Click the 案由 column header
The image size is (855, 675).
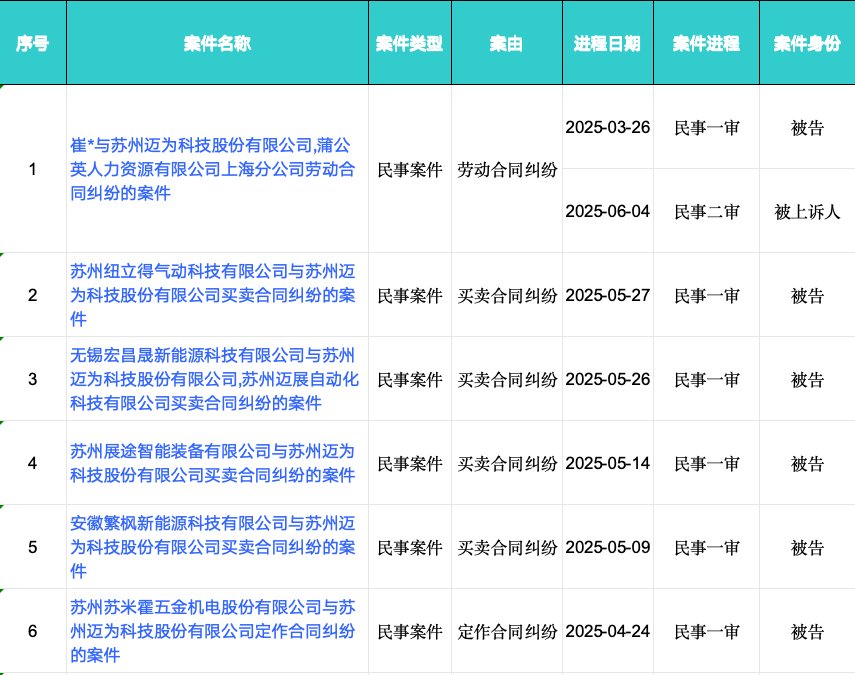[507, 43]
